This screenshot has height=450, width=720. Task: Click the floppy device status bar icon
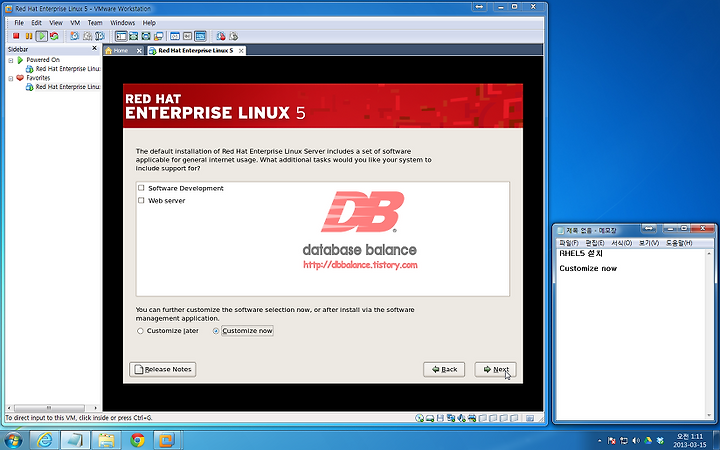point(440,418)
